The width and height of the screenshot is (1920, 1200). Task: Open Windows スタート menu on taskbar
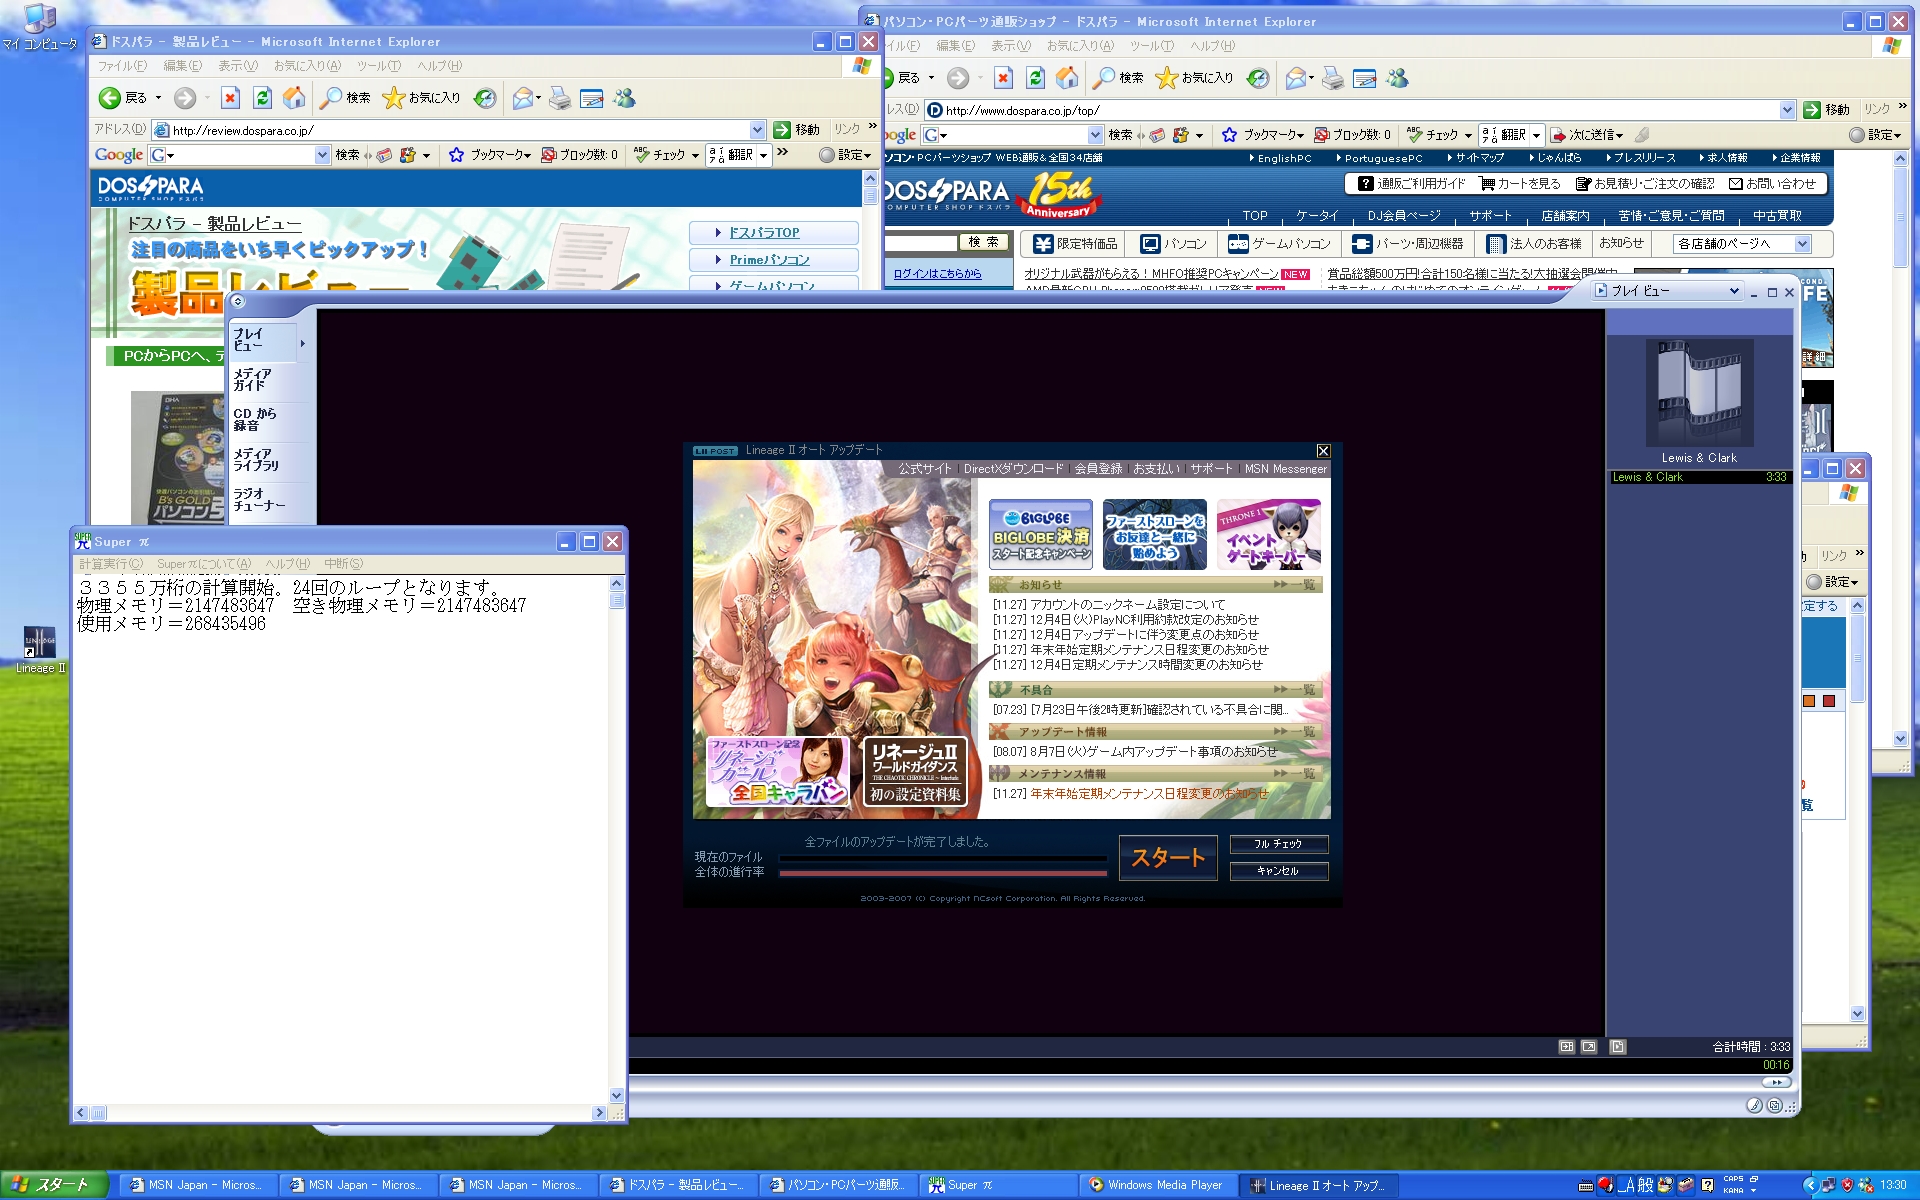click(52, 1185)
